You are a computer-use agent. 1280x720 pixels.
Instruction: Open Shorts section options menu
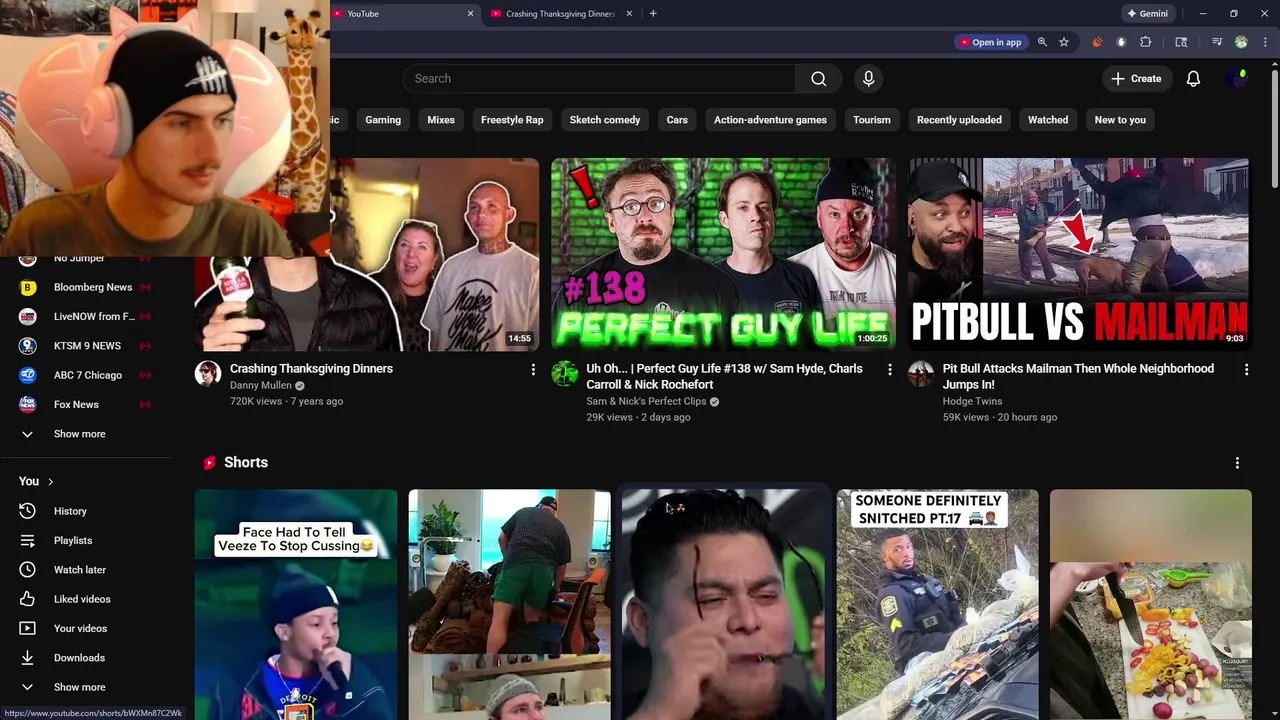click(x=1237, y=463)
